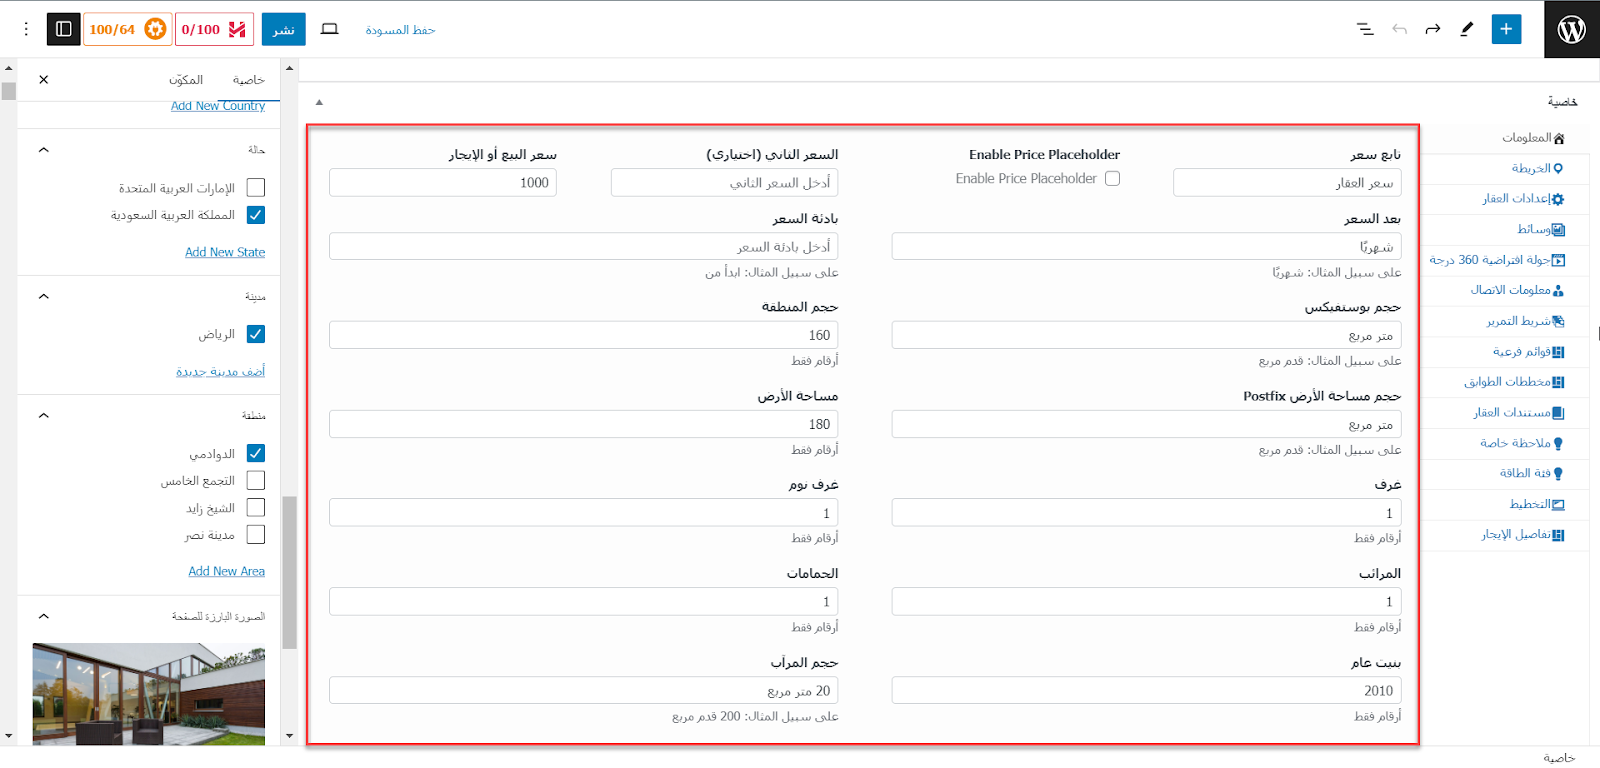Check the الإمارات العربية المتحدة checkbox
Viewport: 1600px width, 768px height.
256,188
